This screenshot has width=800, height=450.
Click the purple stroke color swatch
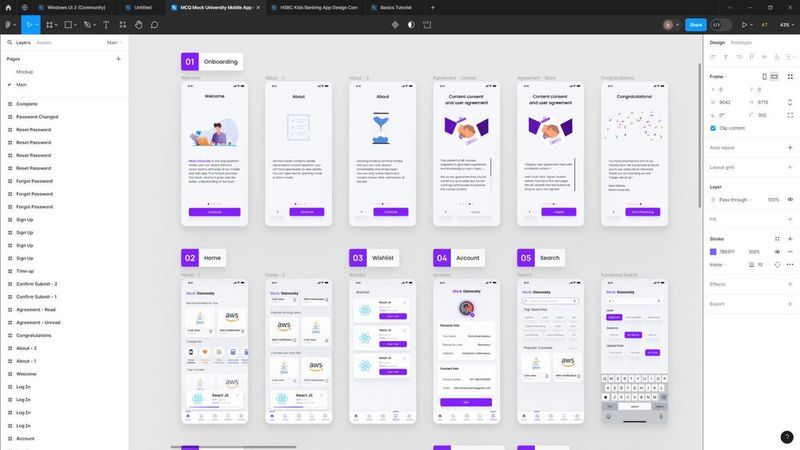coord(713,252)
